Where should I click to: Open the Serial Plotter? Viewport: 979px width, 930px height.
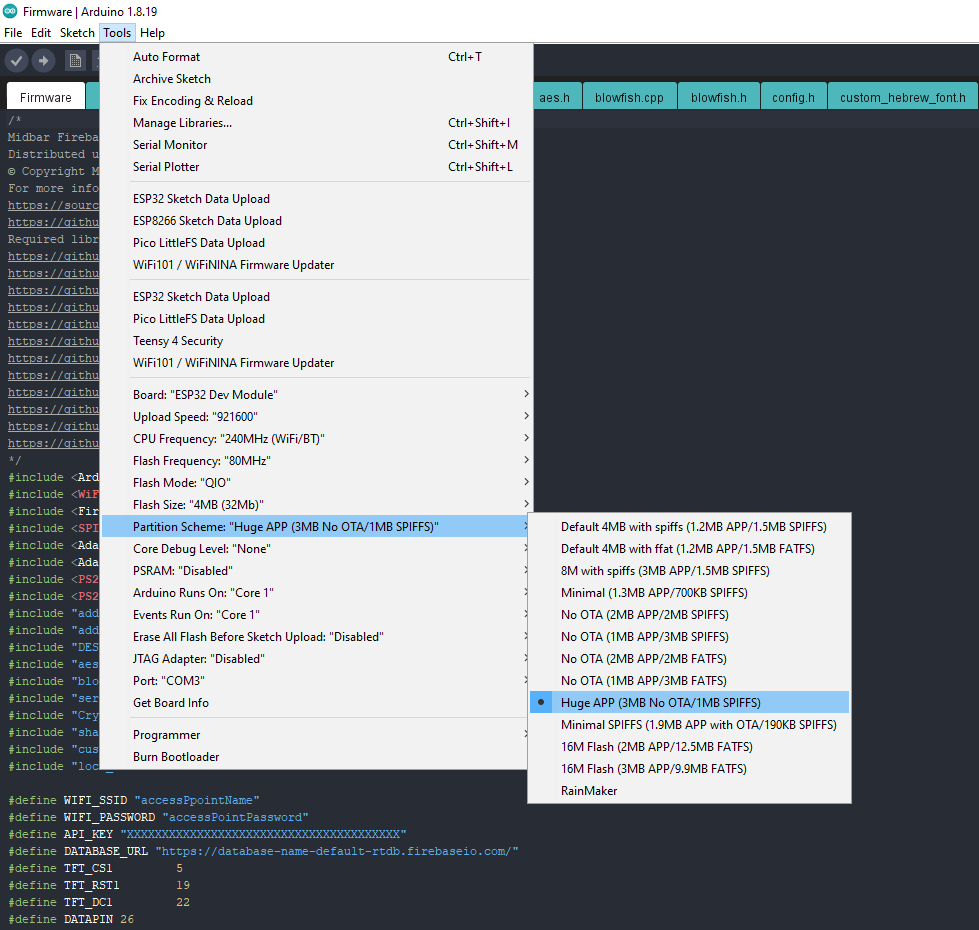pyautogui.click(x=317, y=167)
